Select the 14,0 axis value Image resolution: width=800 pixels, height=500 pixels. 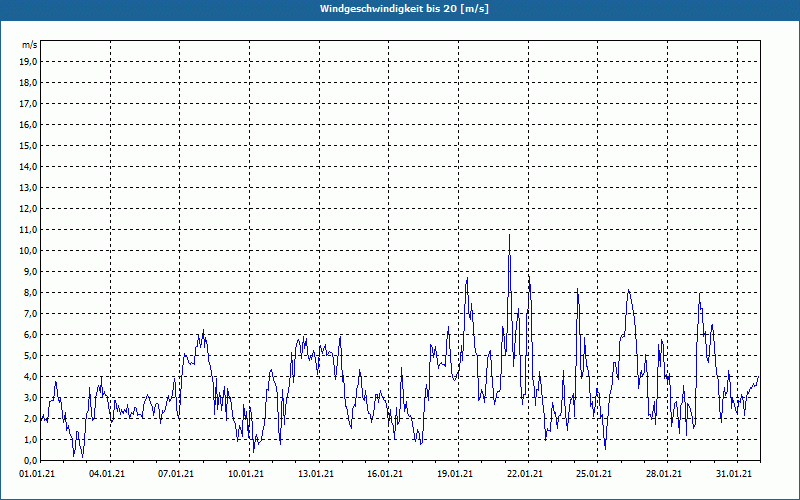(x=28, y=166)
